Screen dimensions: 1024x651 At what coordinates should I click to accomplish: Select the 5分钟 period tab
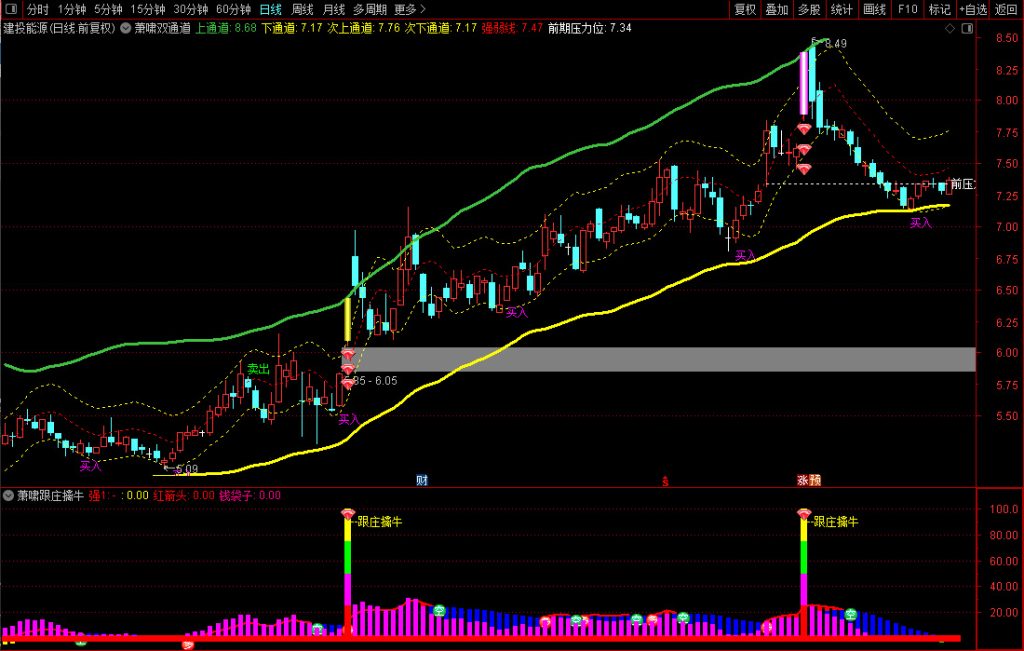pos(108,10)
